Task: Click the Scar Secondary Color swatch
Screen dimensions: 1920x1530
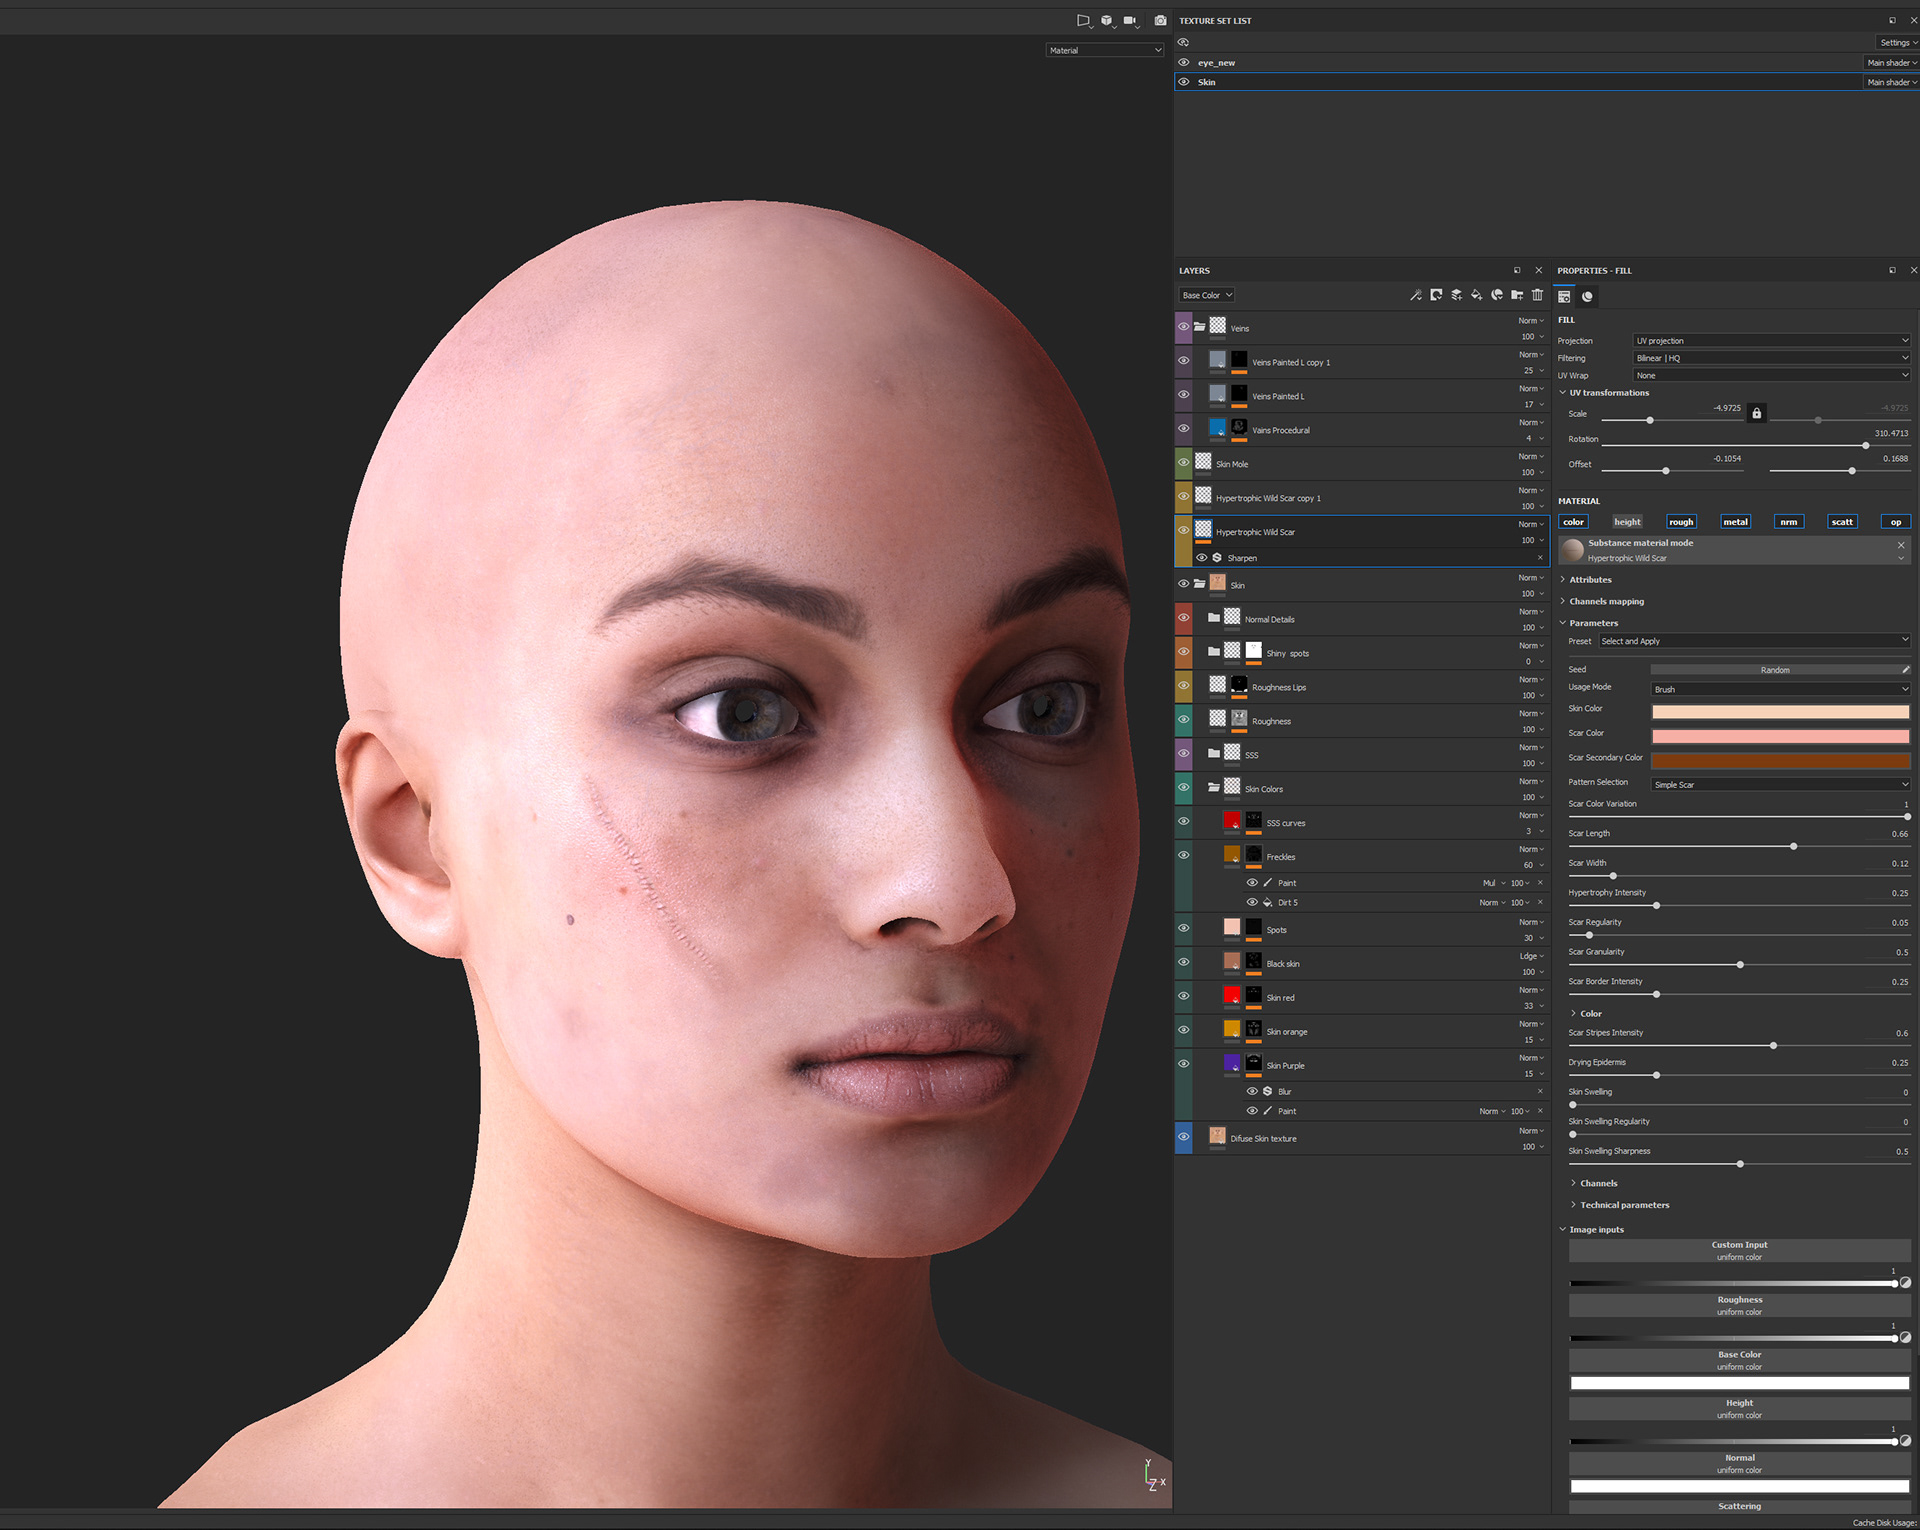Action: tap(1780, 761)
